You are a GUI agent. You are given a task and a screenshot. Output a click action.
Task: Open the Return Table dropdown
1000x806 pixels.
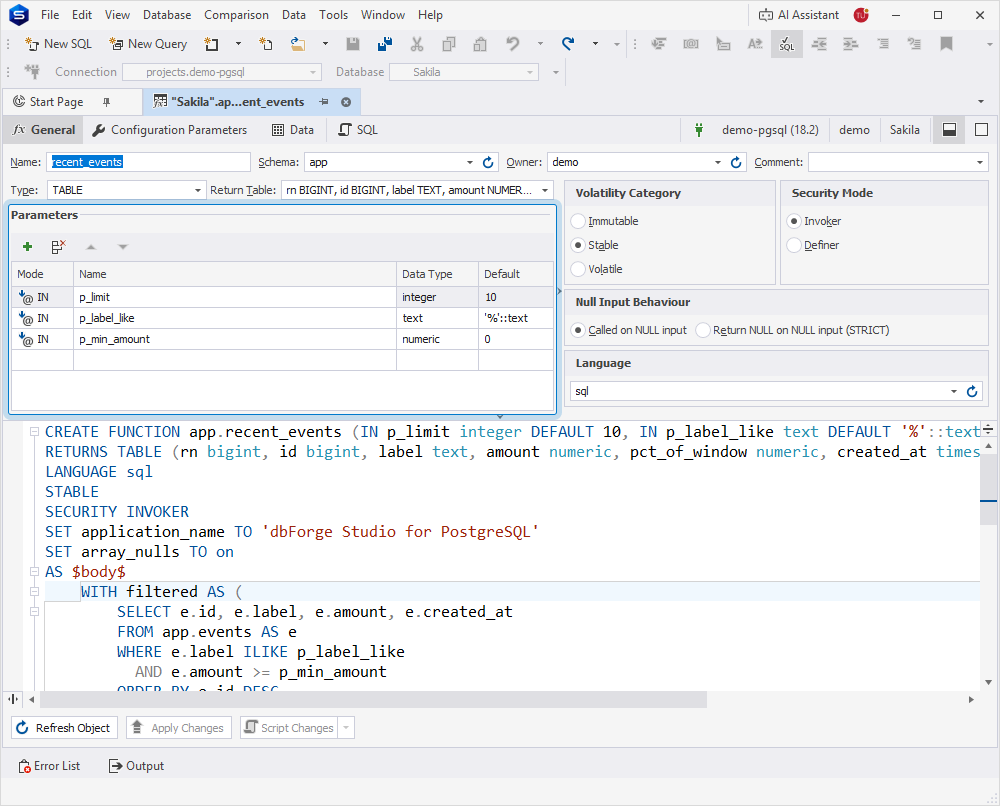[x=545, y=191]
